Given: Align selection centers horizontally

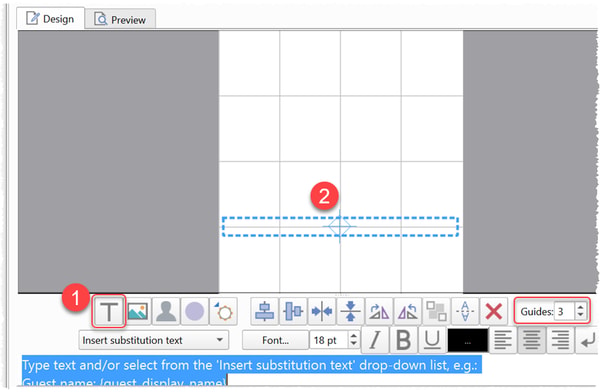Looking at the screenshot, I should click(293, 311).
